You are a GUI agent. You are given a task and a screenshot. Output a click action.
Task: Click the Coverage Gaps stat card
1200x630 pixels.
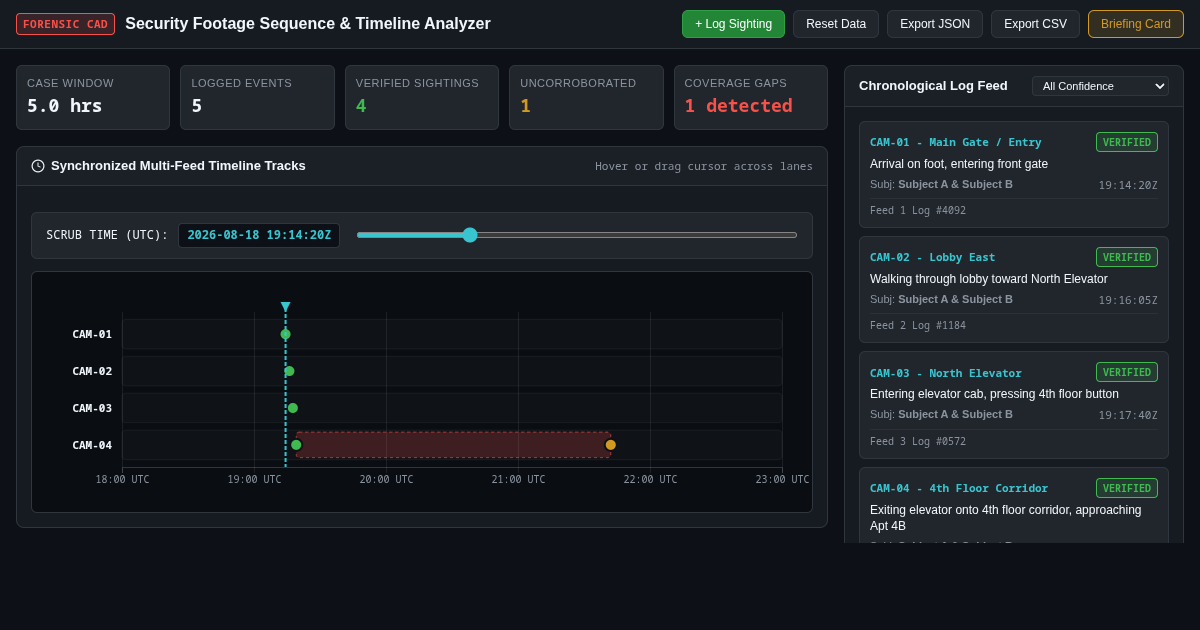(x=751, y=98)
